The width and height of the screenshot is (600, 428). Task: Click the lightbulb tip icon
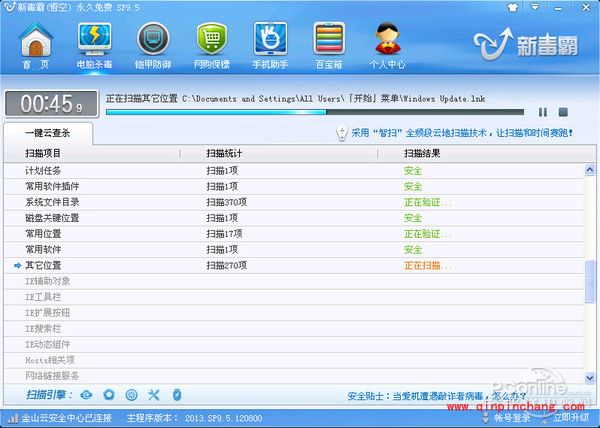pyautogui.click(x=341, y=133)
